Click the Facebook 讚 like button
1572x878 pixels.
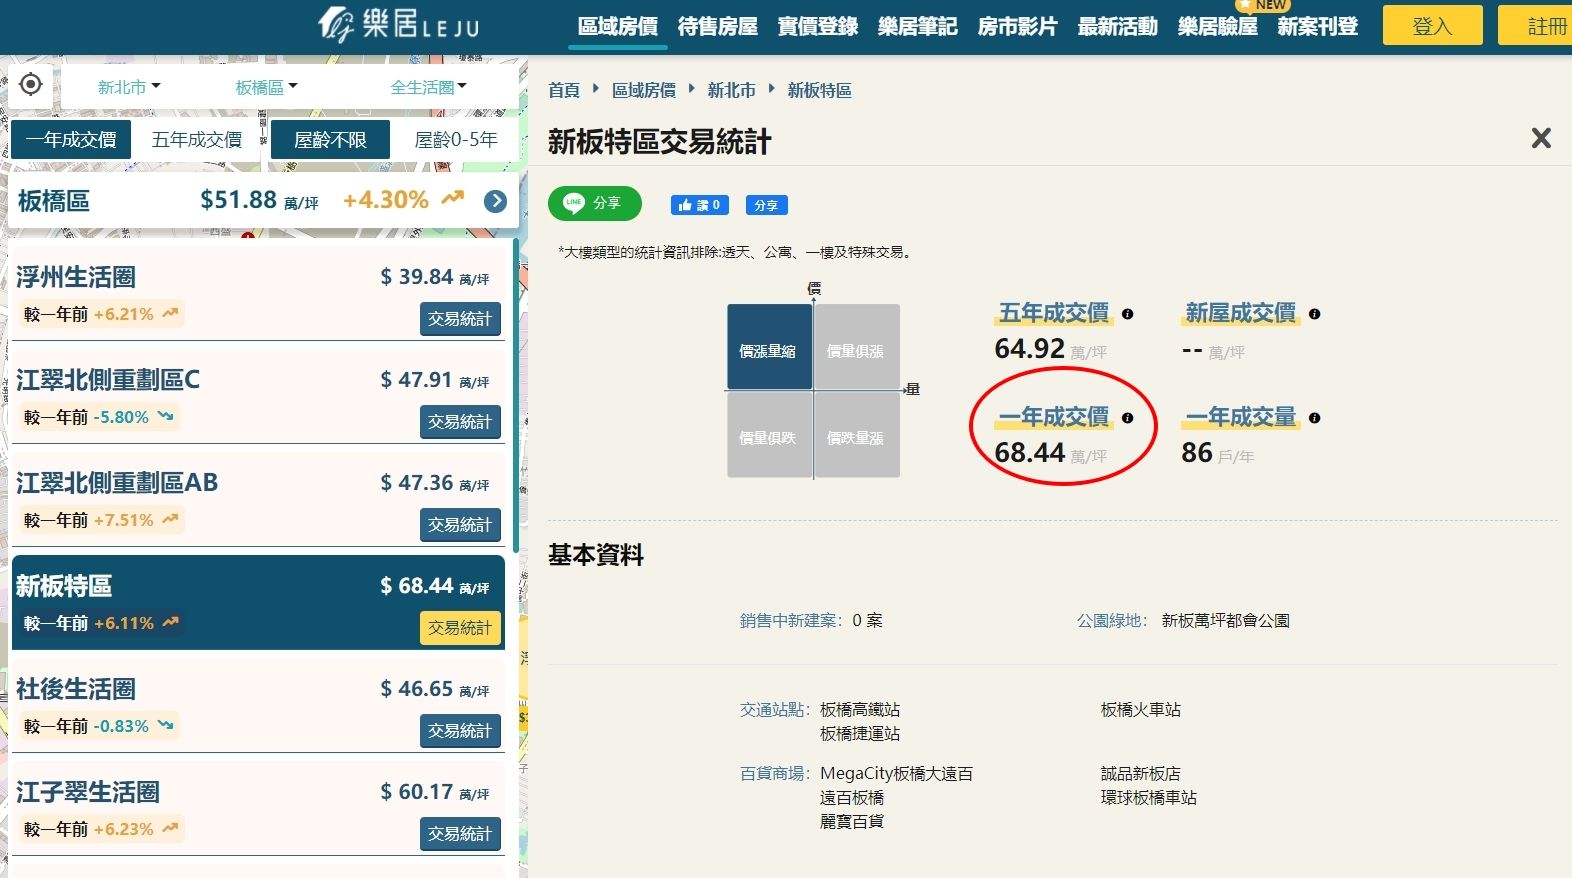pos(699,205)
